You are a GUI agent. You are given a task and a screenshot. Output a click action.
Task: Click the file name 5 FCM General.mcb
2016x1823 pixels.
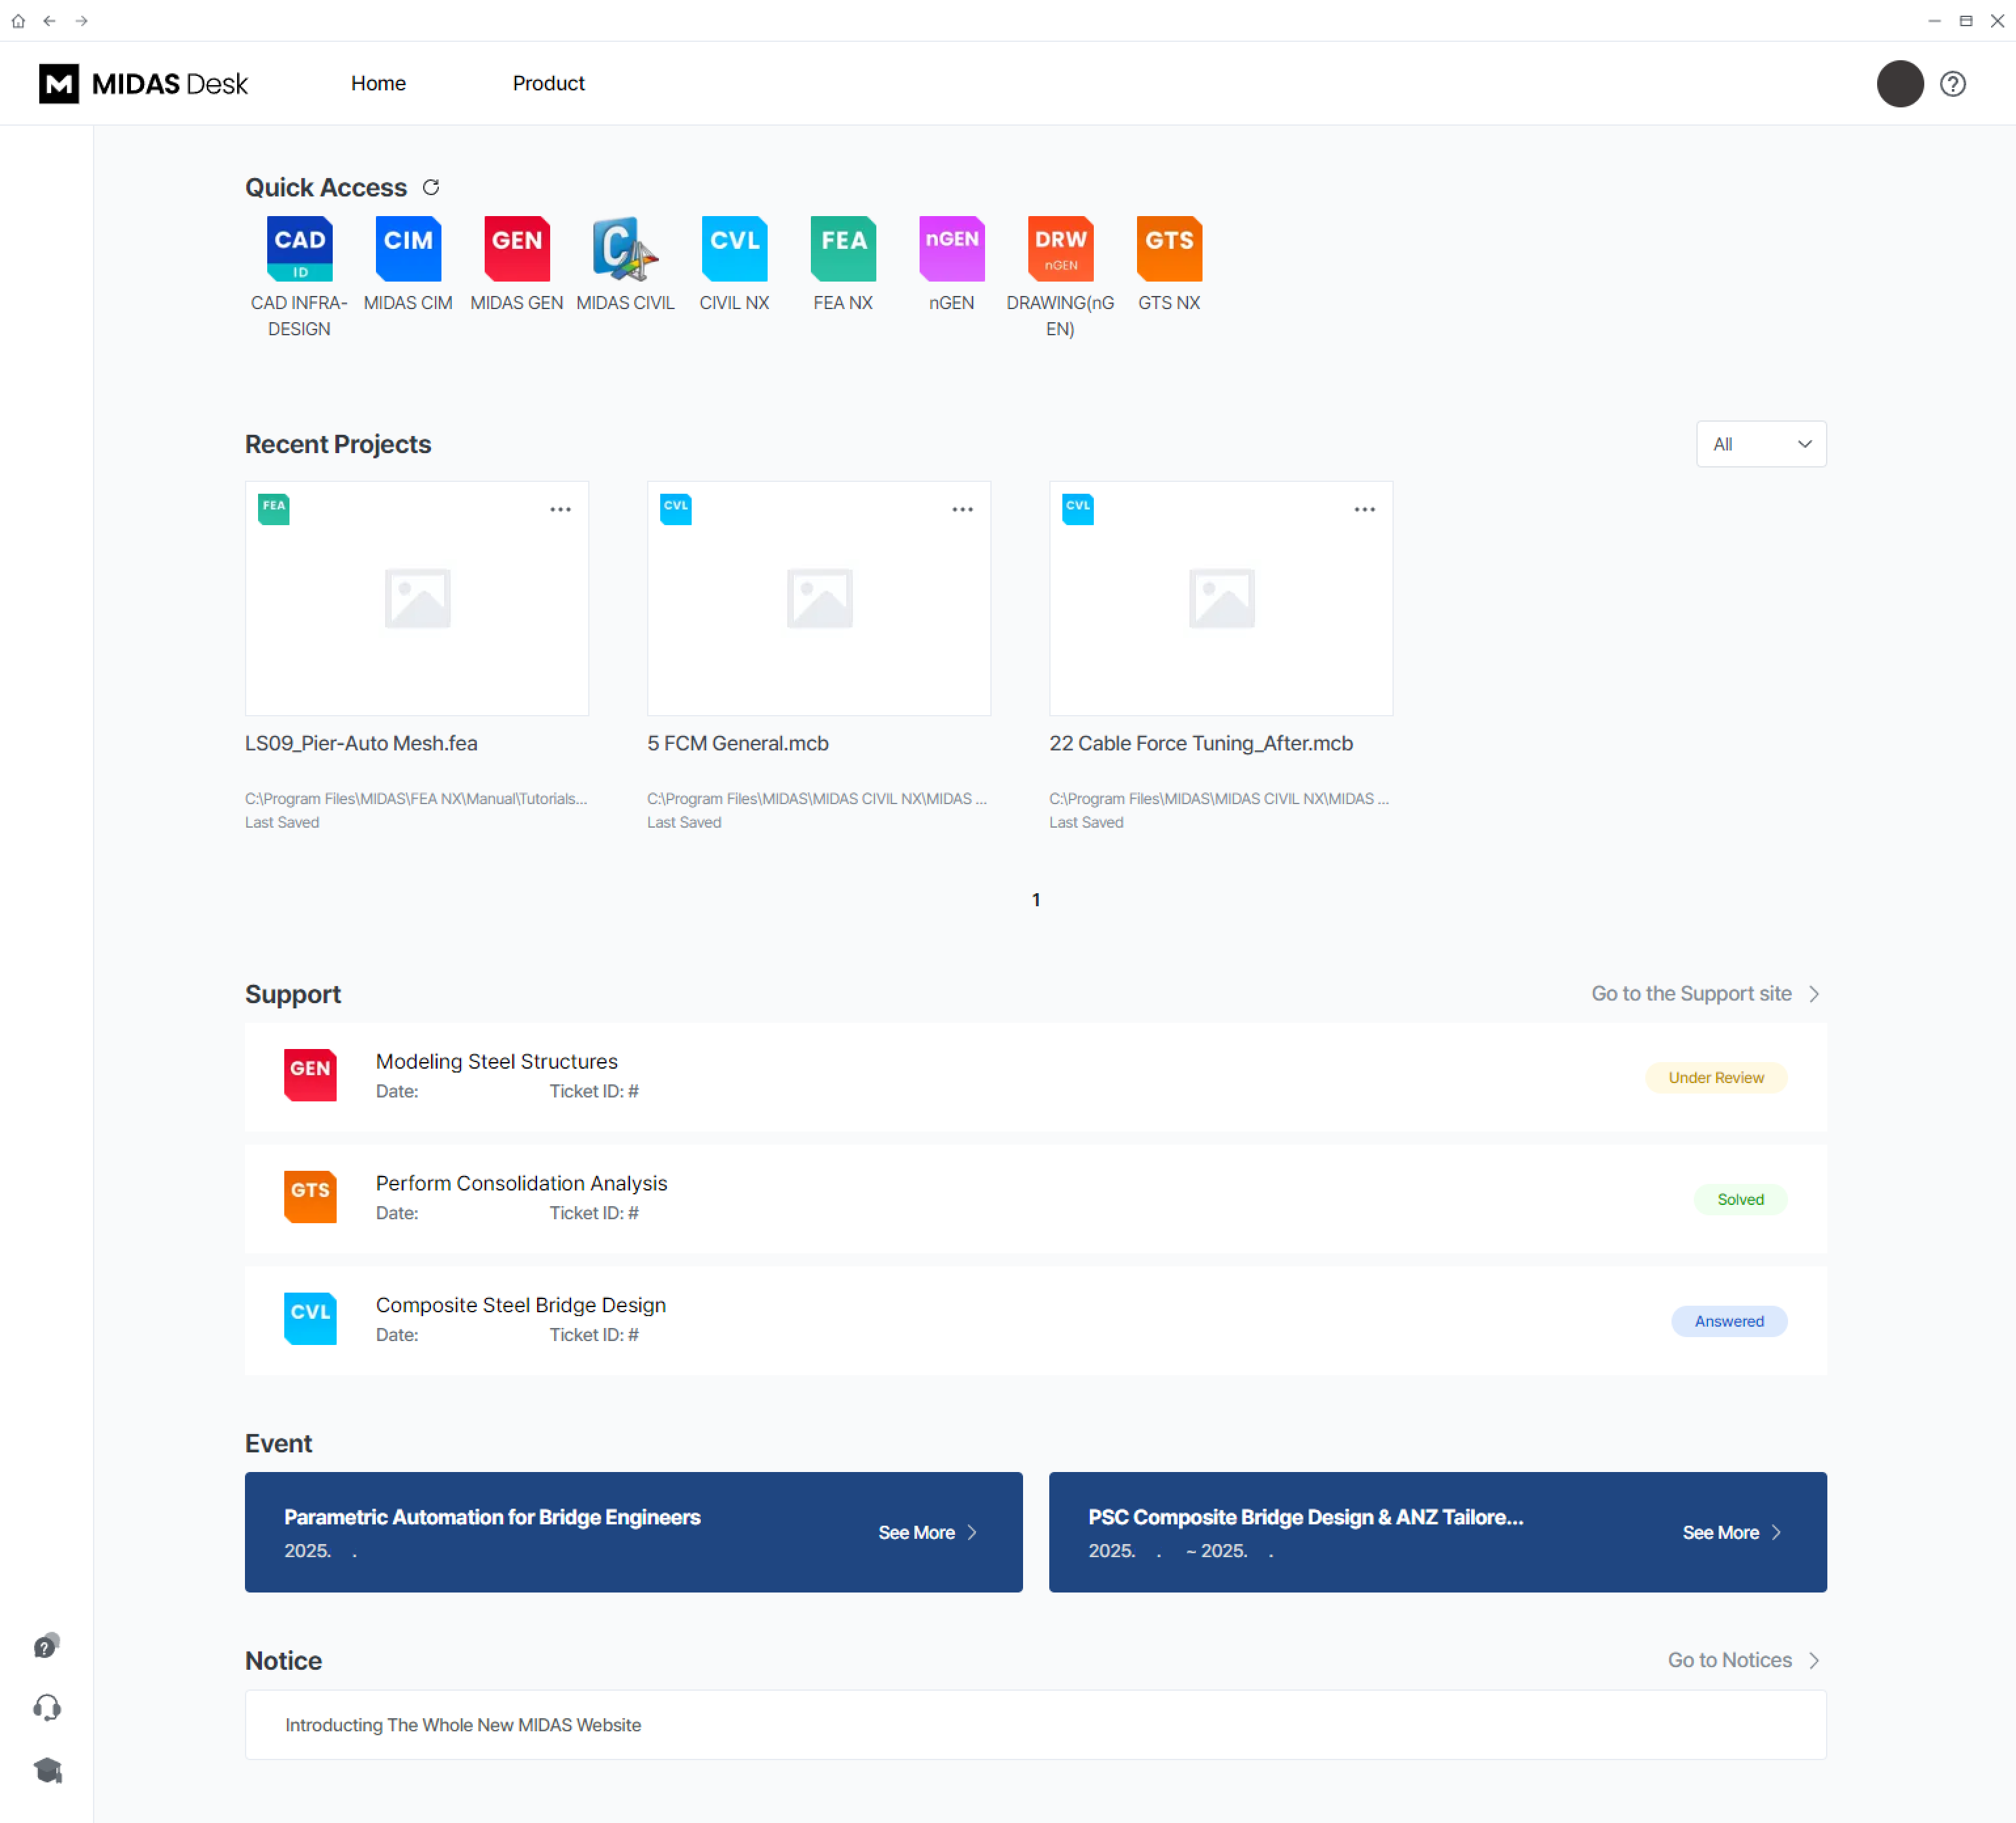click(x=737, y=743)
